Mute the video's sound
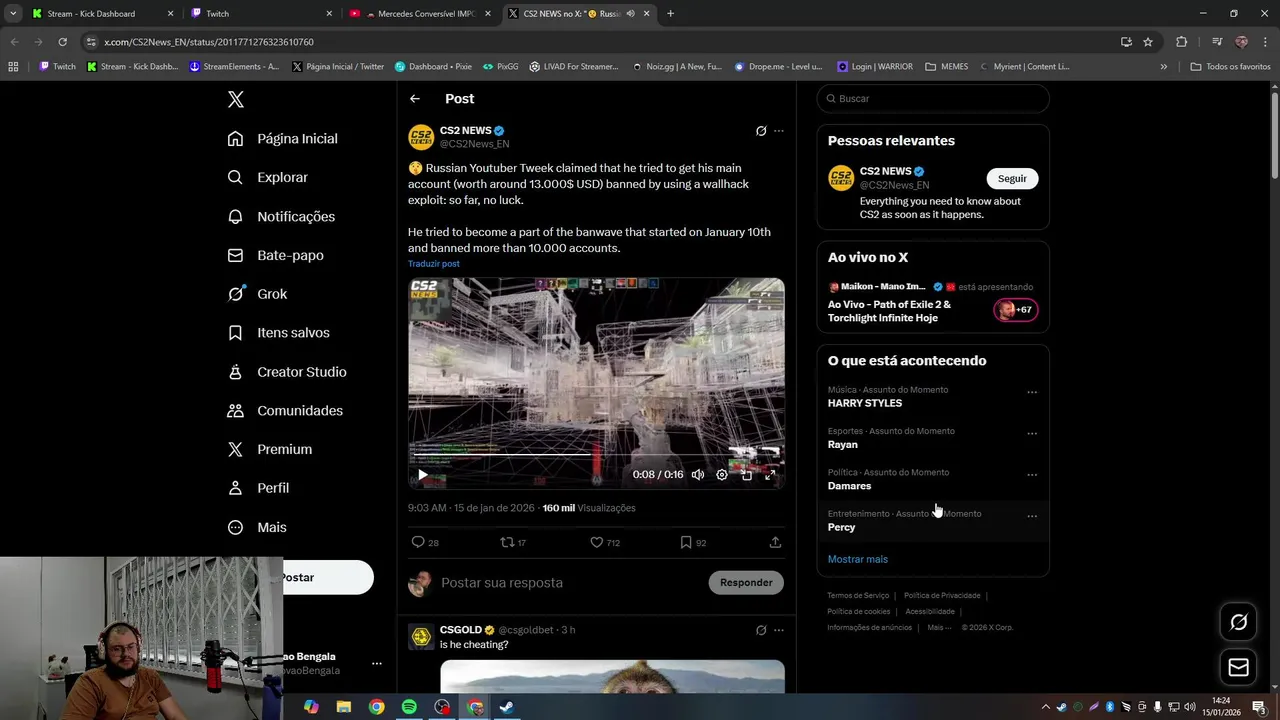The image size is (1280, 720). 698,475
